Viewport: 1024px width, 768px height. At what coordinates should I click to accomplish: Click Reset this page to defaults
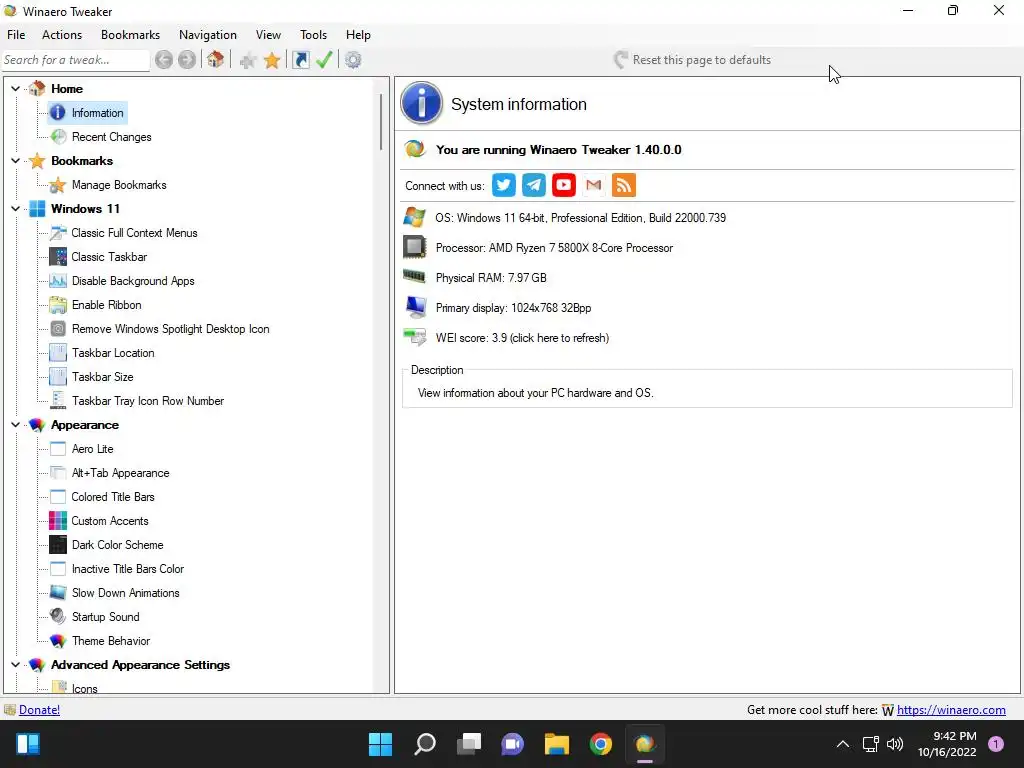tap(692, 60)
